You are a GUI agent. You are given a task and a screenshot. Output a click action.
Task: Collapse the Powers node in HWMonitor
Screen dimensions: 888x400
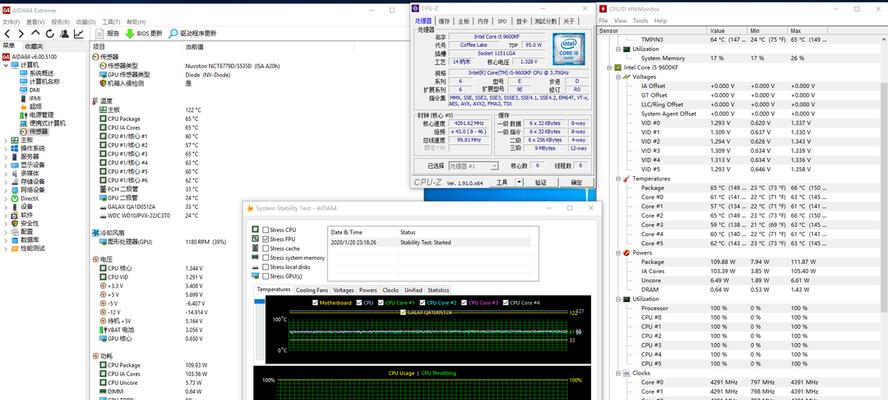pos(618,253)
